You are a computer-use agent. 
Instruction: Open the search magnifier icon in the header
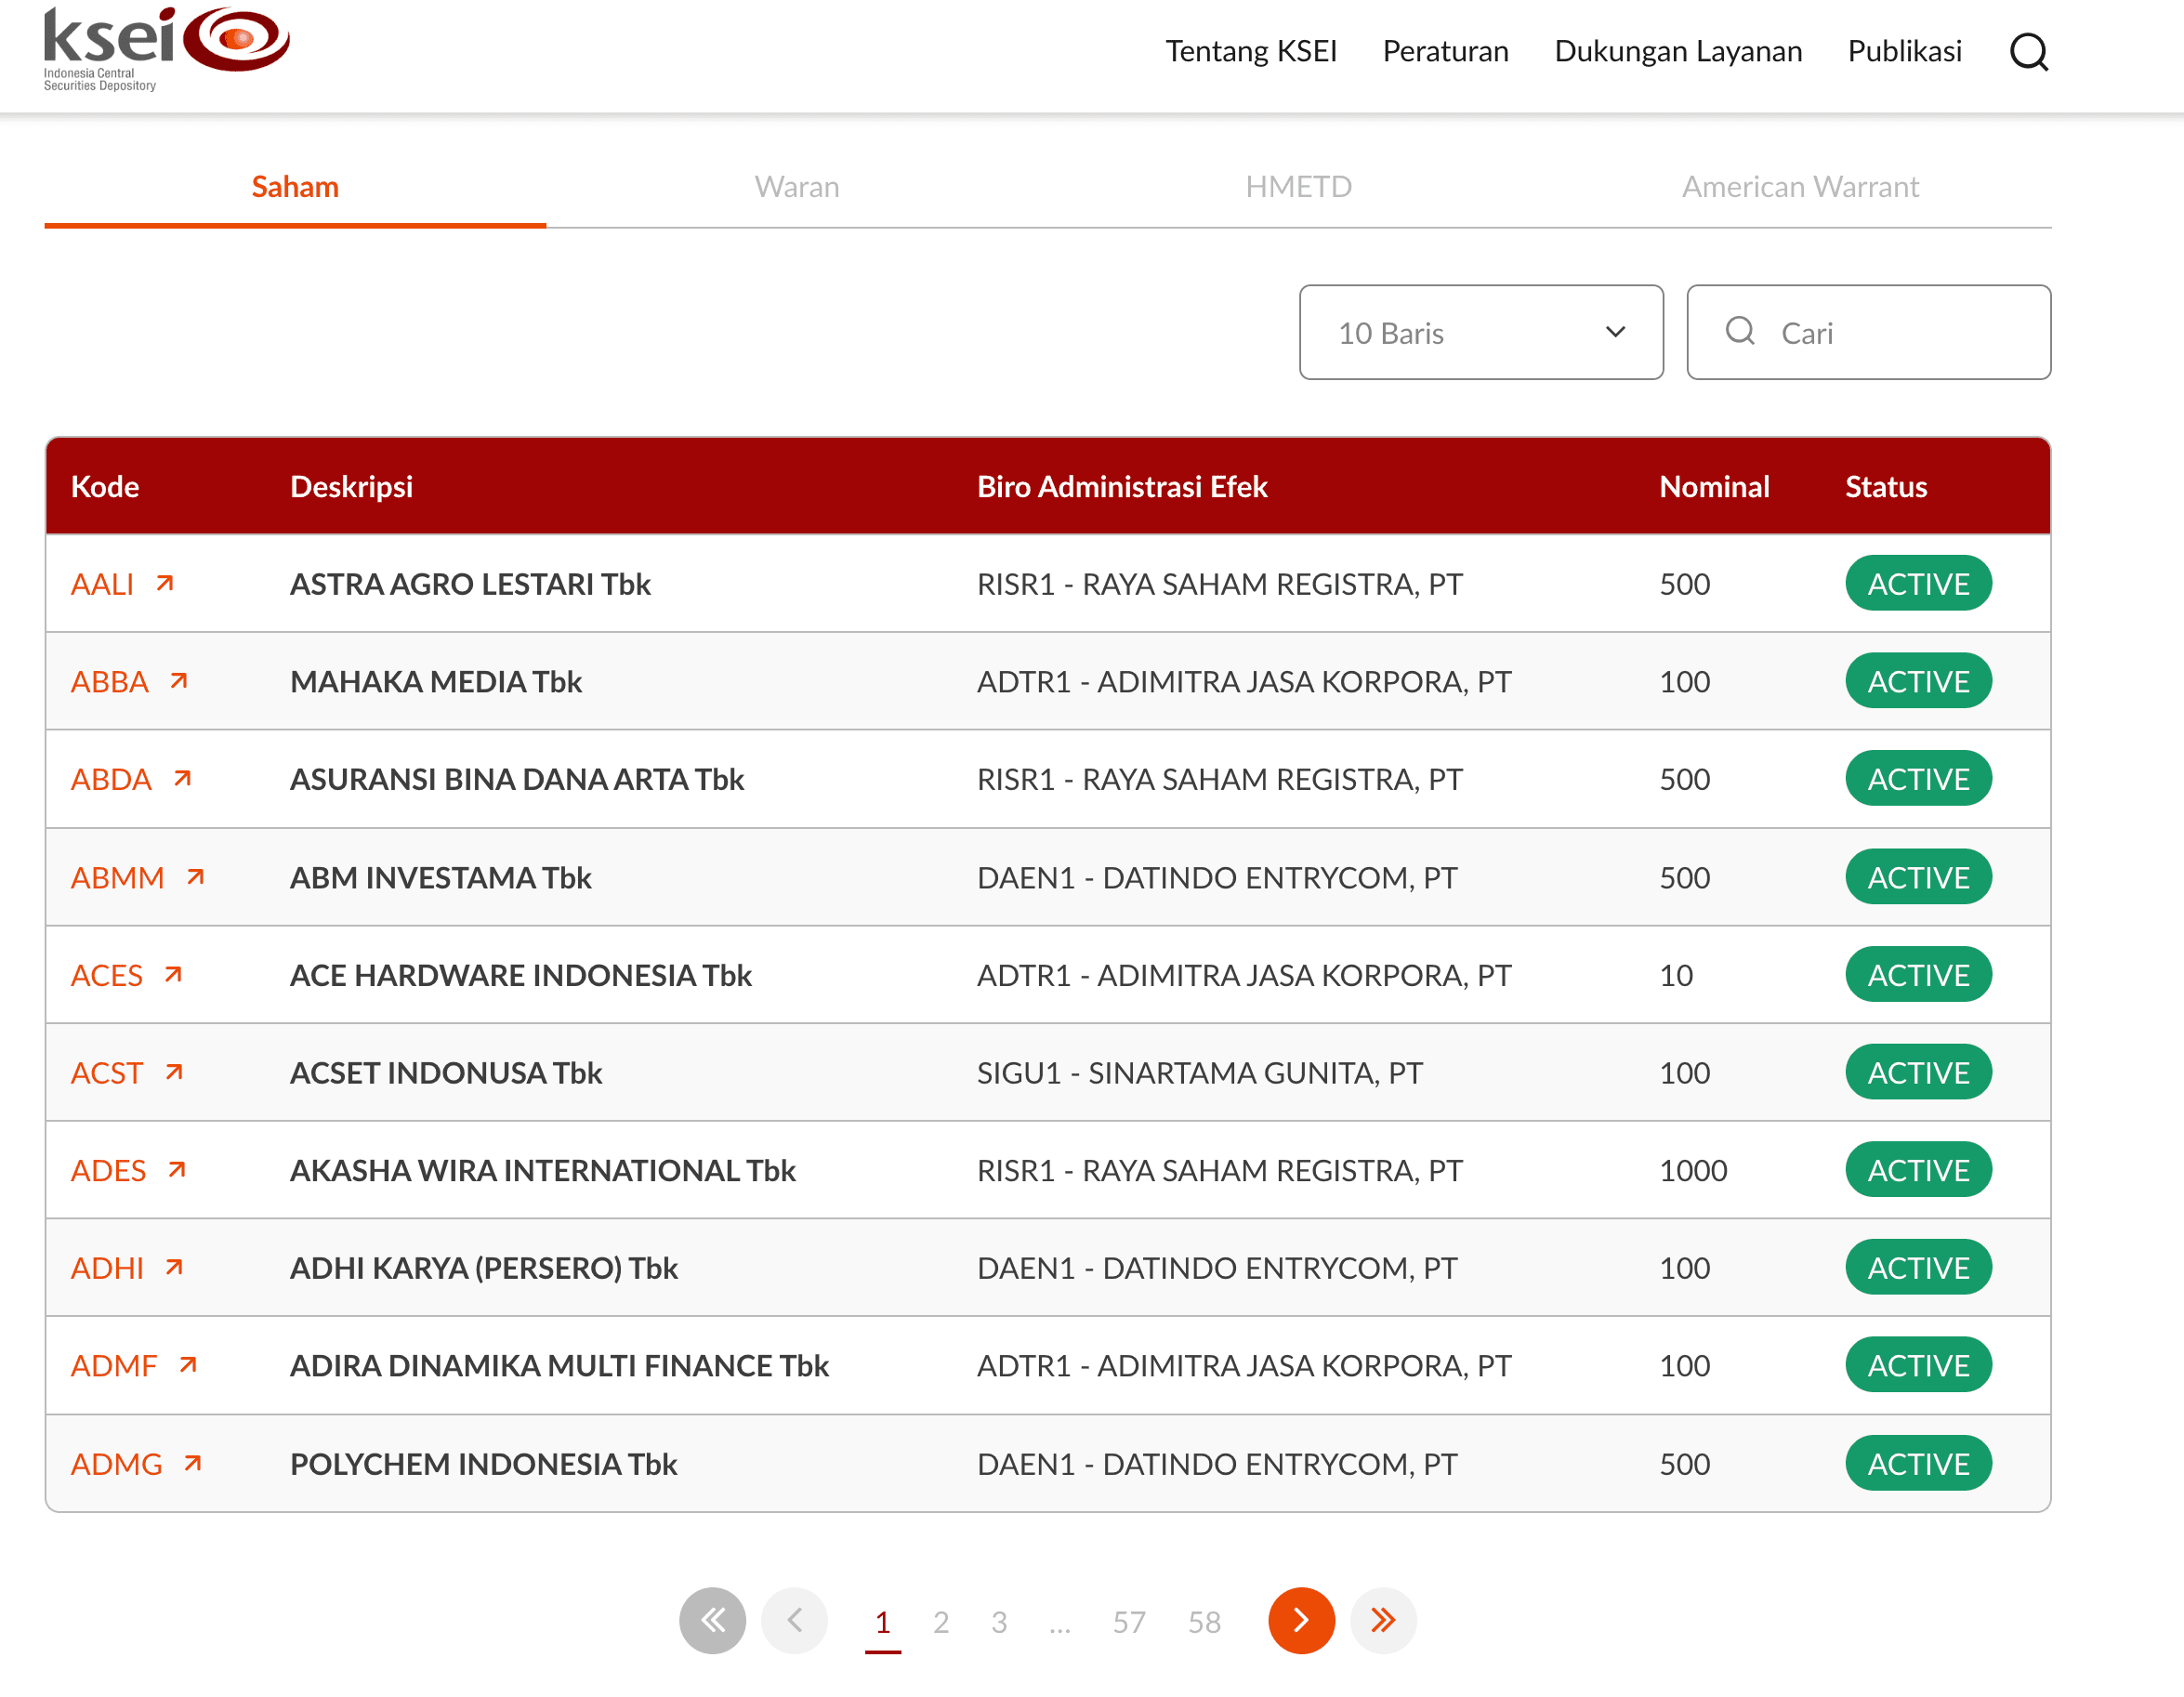tap(2030, 52)
